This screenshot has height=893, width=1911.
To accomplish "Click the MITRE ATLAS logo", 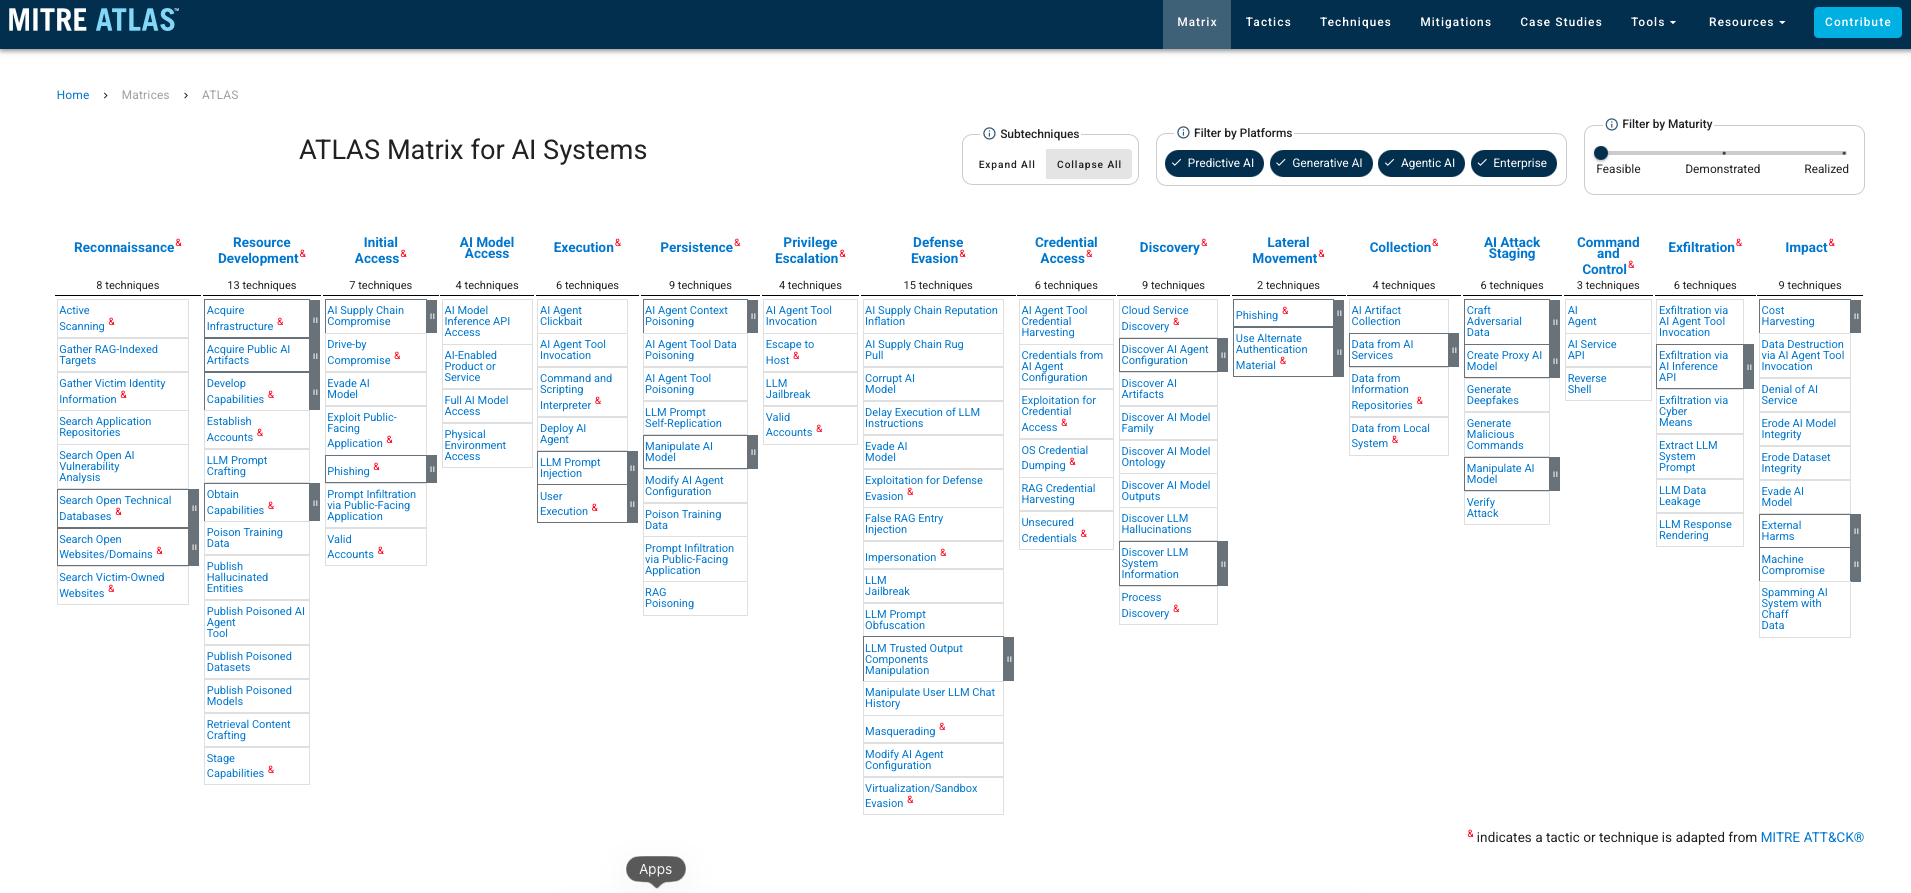I will pyautogui.click(x=93, y=20).
